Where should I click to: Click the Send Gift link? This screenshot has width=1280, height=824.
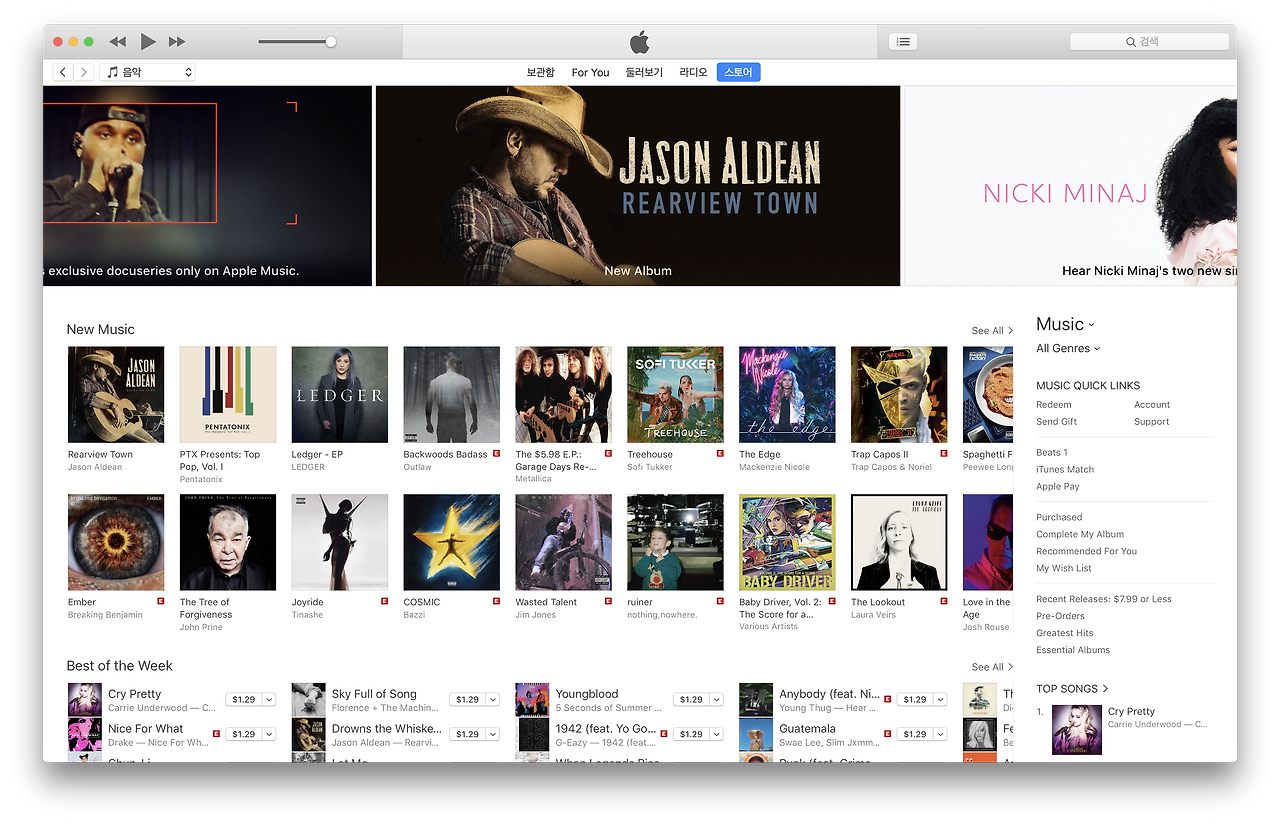(x=1056, y=422)
